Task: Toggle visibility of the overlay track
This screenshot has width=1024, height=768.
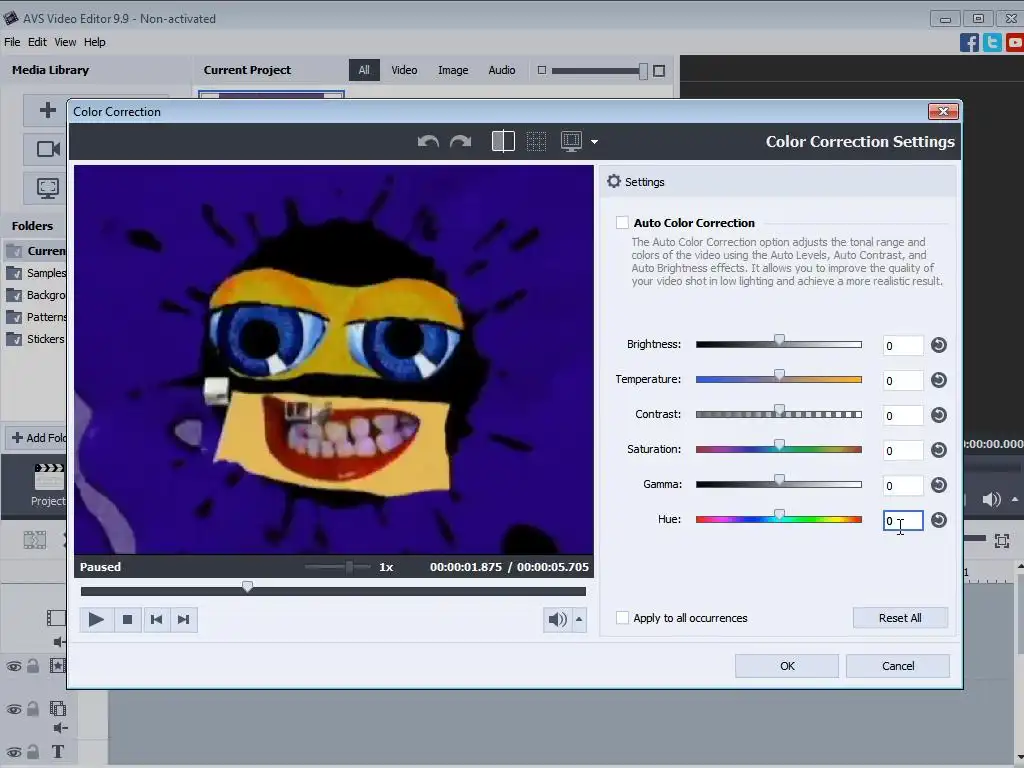Action: point(14,709)
